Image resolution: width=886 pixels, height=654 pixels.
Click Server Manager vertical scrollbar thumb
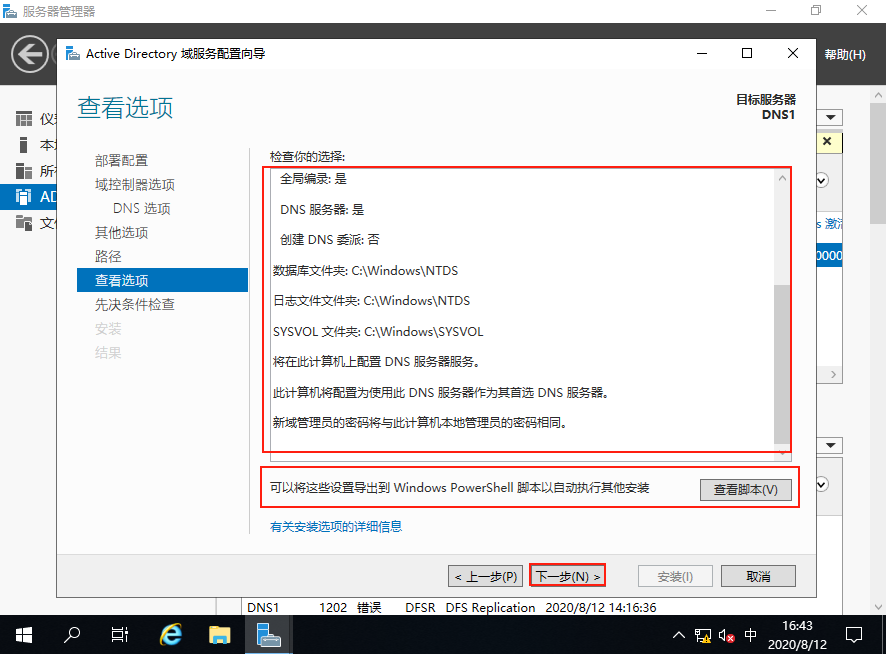click(878, 163)
